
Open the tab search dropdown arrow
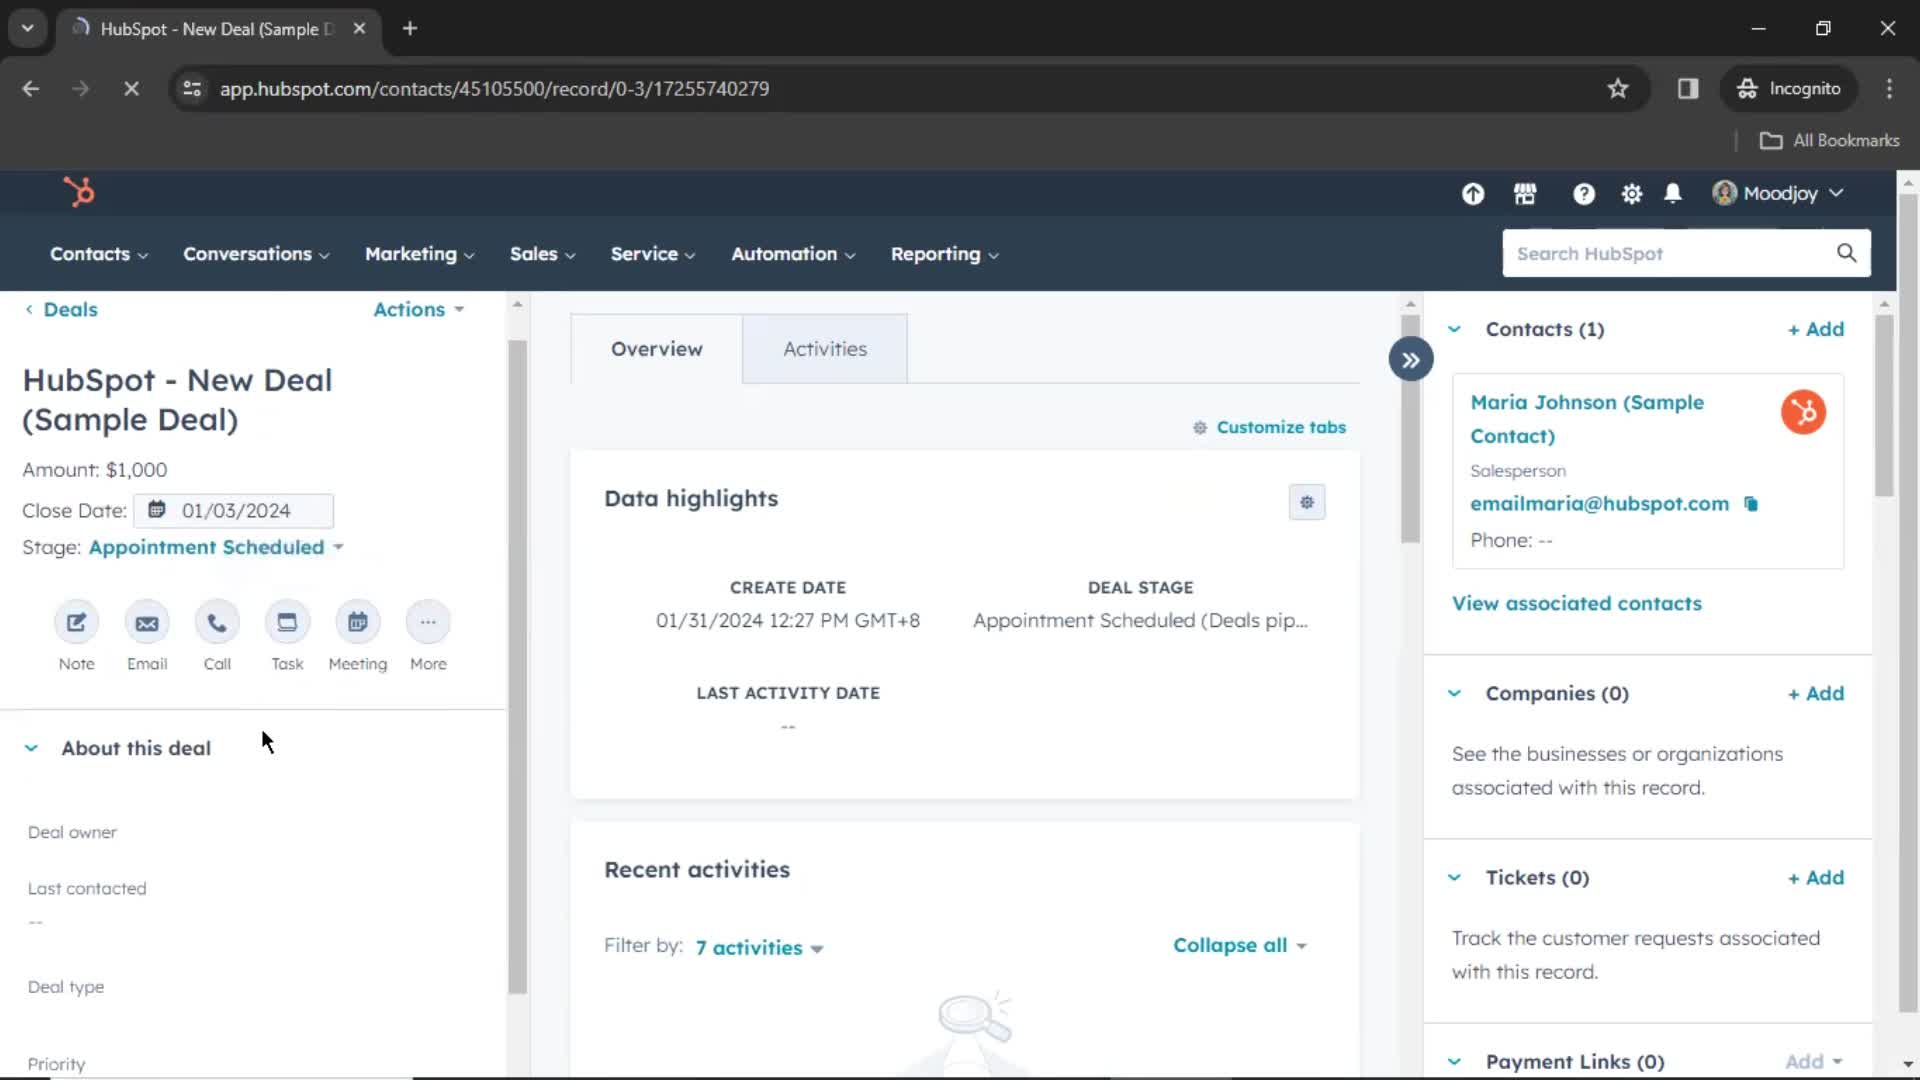tap(27, 28)
